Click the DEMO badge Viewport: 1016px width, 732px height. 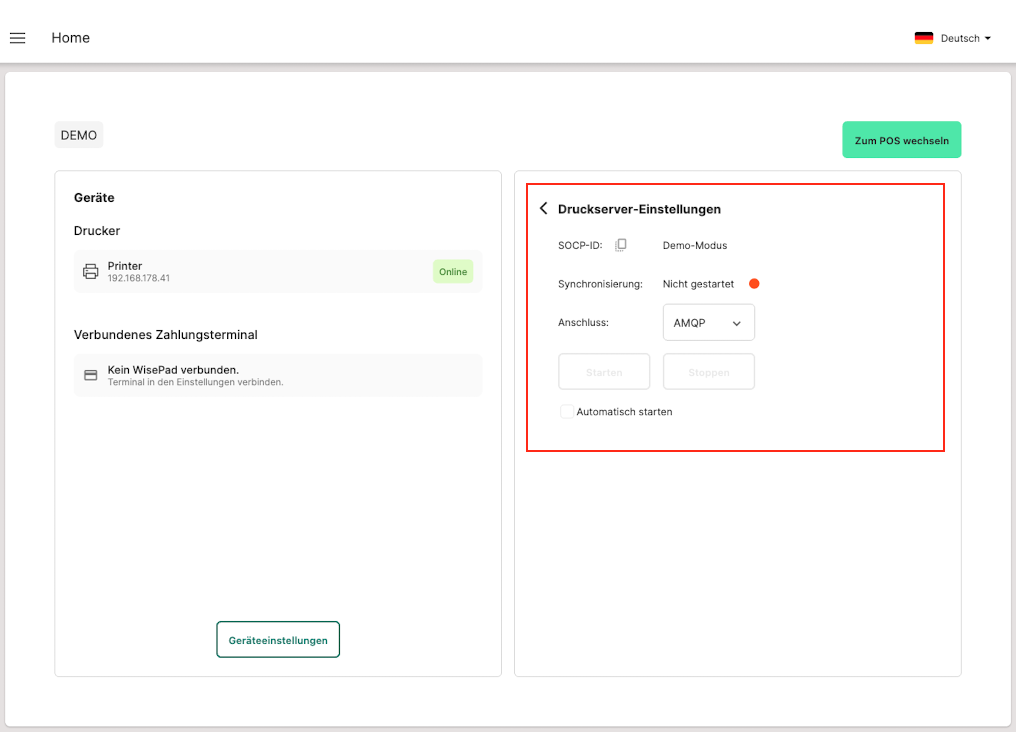(x=79, y=135)
